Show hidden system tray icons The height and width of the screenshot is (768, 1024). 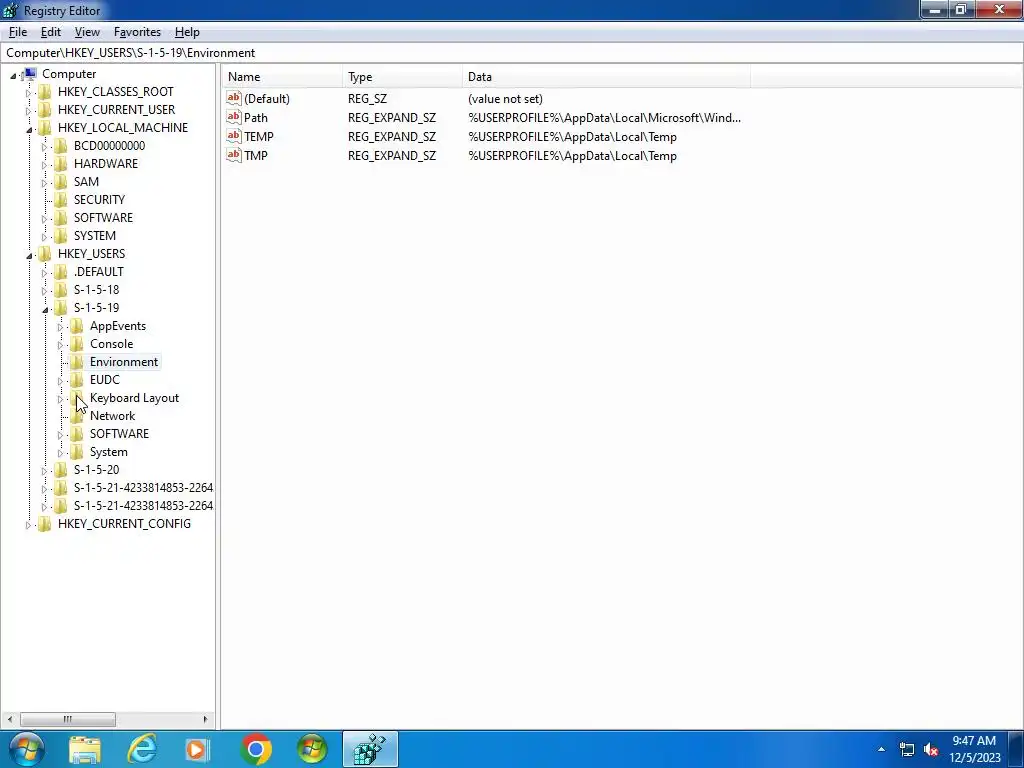tap(882, 749)
